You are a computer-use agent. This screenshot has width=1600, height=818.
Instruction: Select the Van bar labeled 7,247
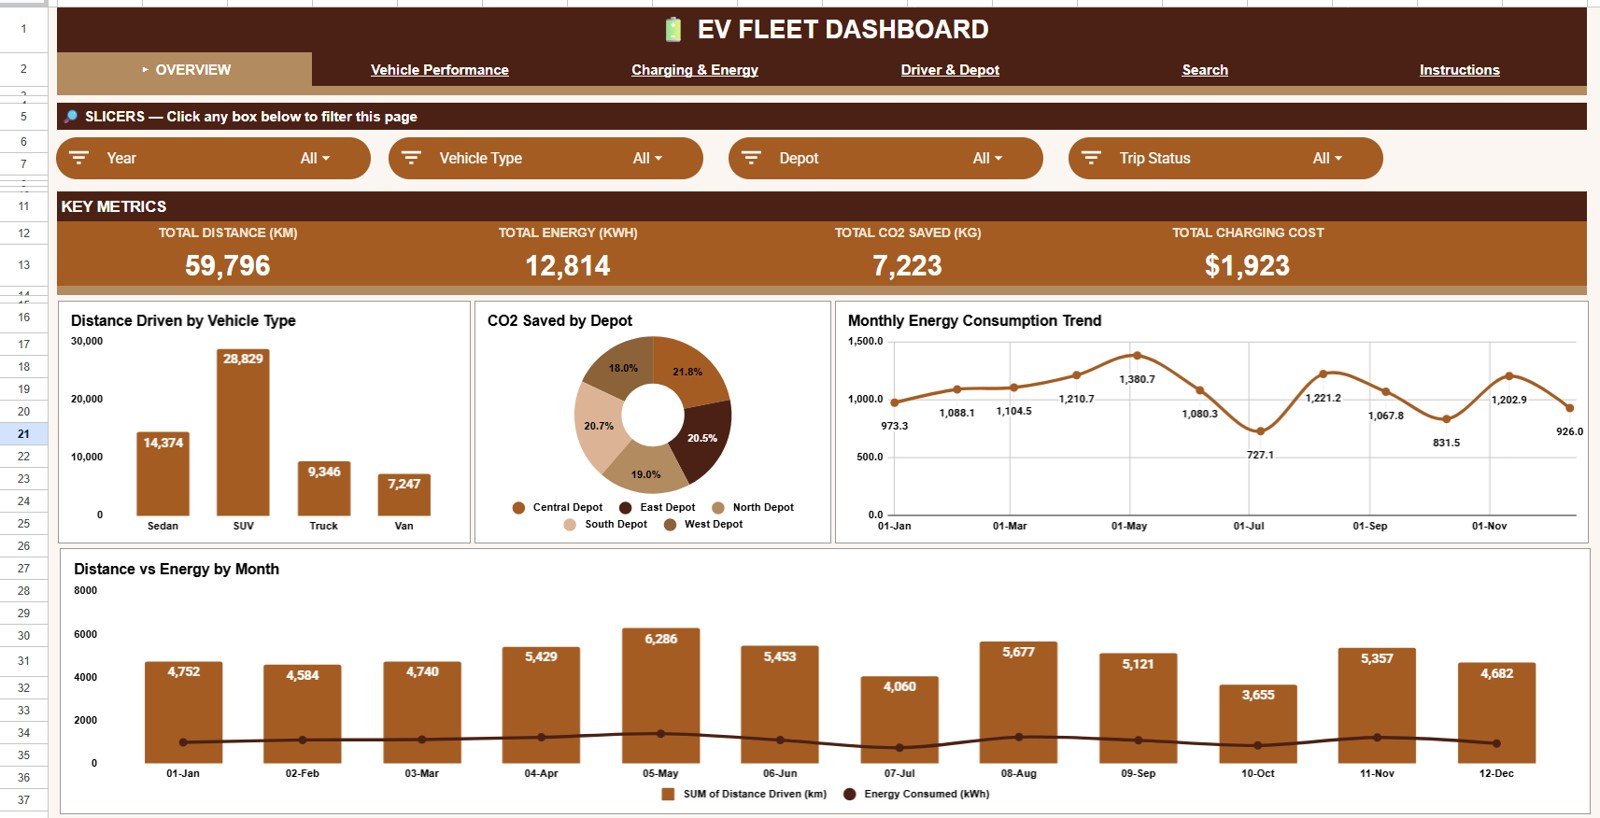(x=404, y=495)
